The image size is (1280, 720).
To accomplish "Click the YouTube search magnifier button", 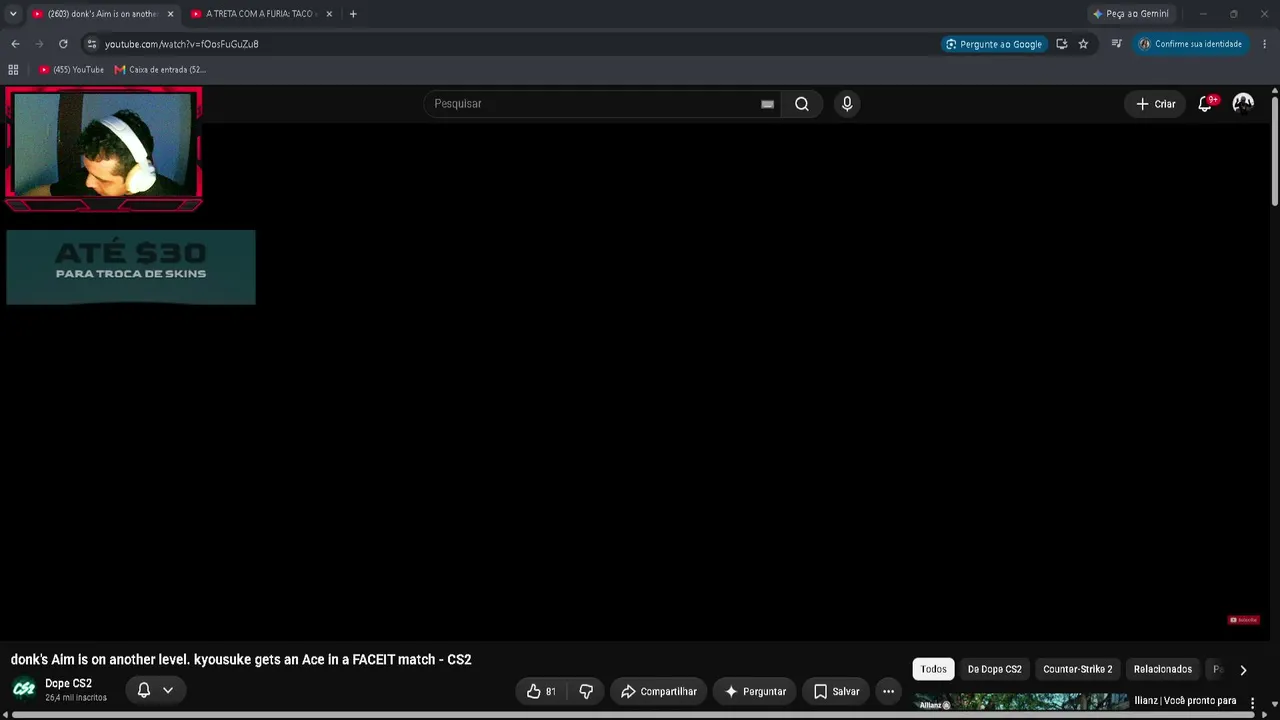I will point(802,104).
